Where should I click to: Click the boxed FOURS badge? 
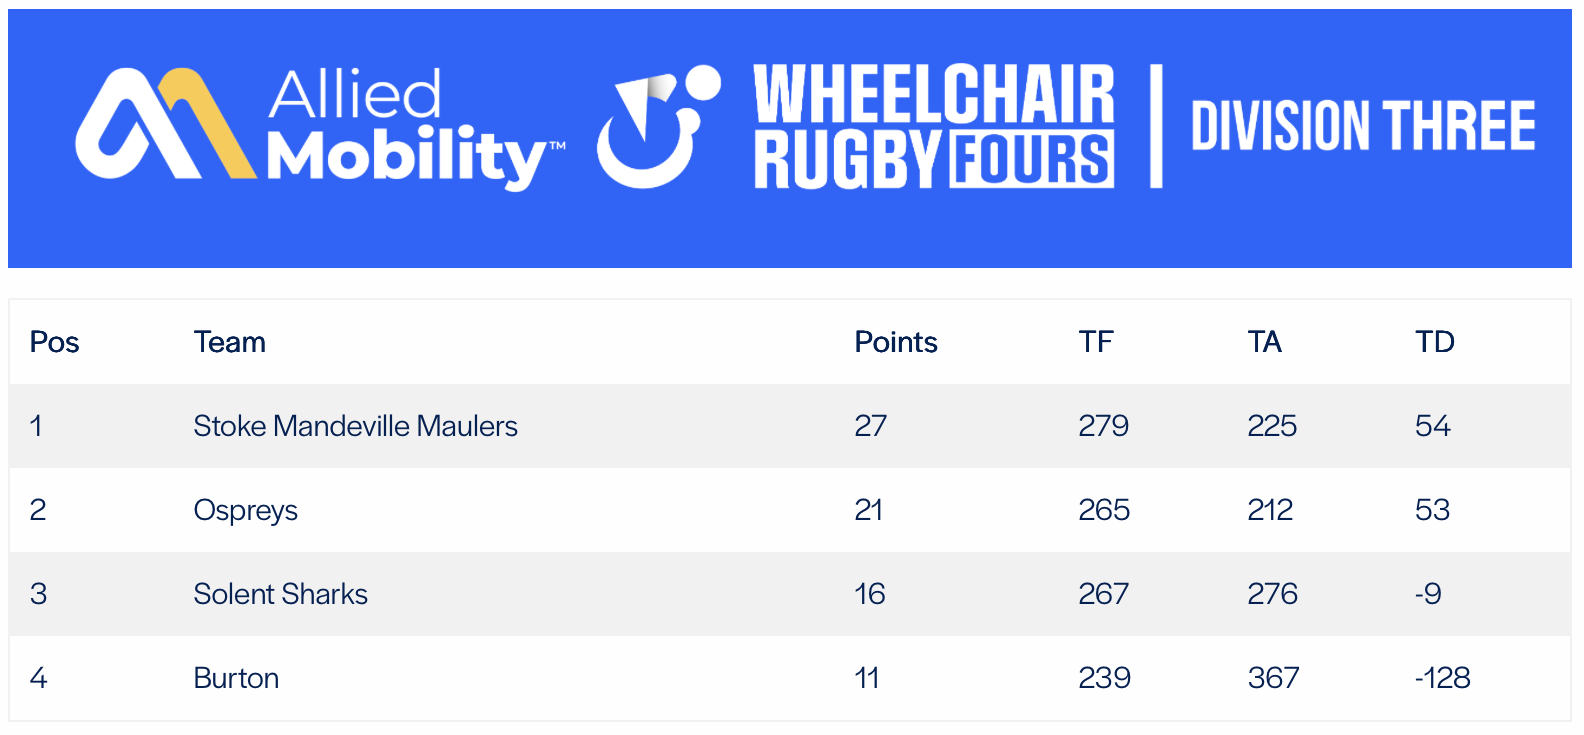tap(1032, 158)
